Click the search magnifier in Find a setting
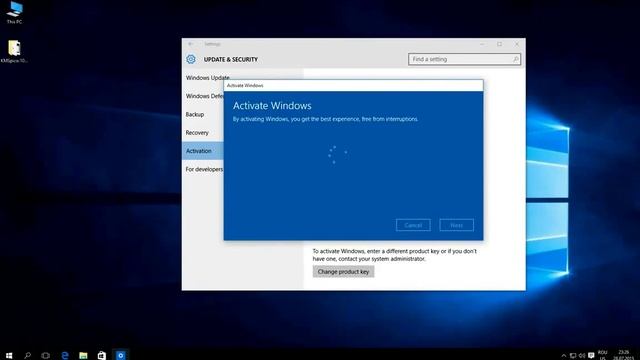This screenshot has height=360, width=640. point(516,59)
